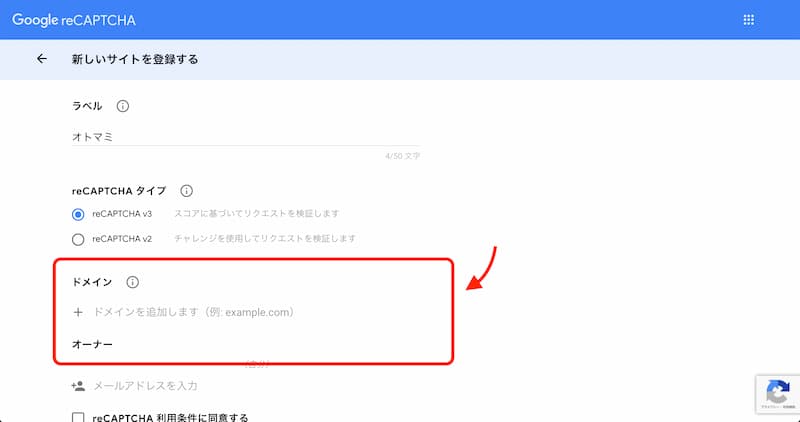The width and height of the screenshot is (800, 422).
Task: Click the ドメイン section label
Action: [x=92, y=282]
